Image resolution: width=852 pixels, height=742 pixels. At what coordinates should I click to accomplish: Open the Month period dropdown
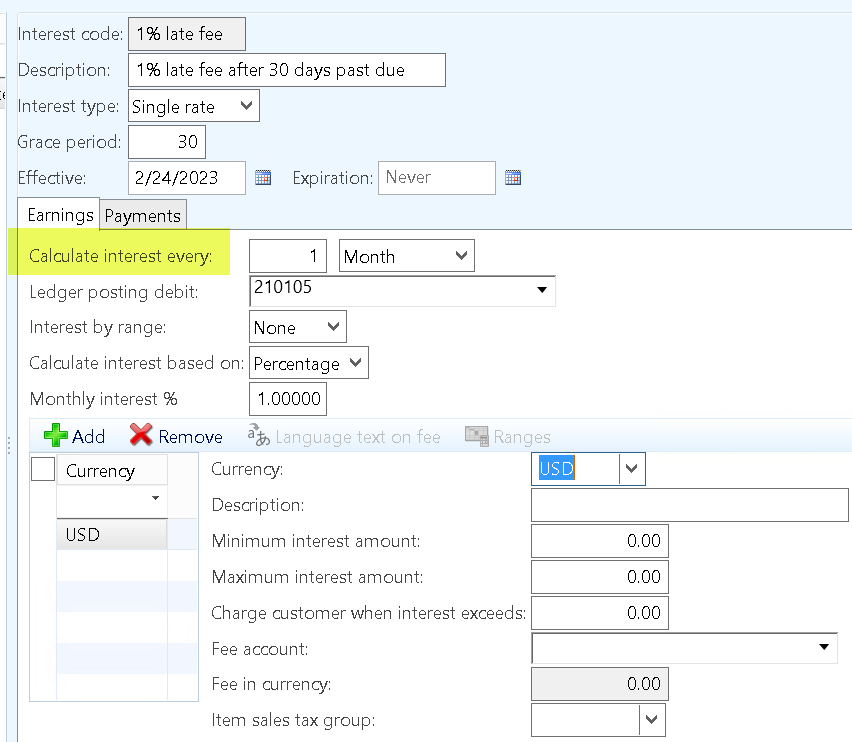(461, 256)
